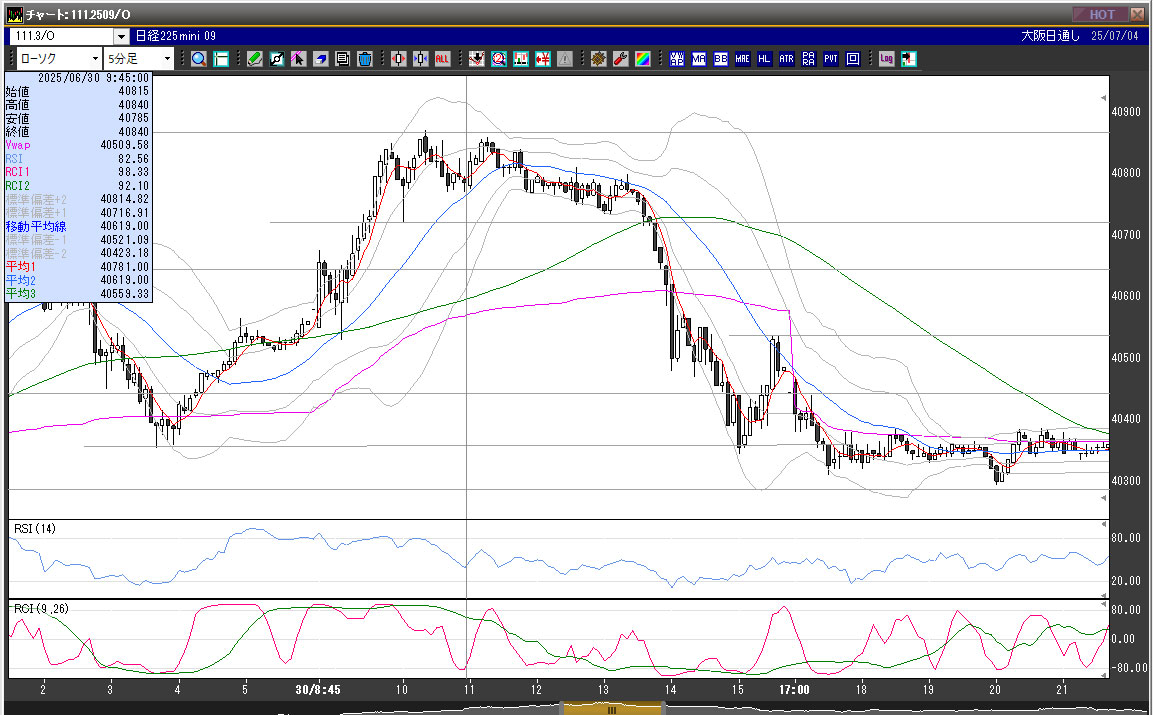The width and height of the screenshot is (1153, 715).
Task: Click the copy drawings icon
Action: click(342, 59)
